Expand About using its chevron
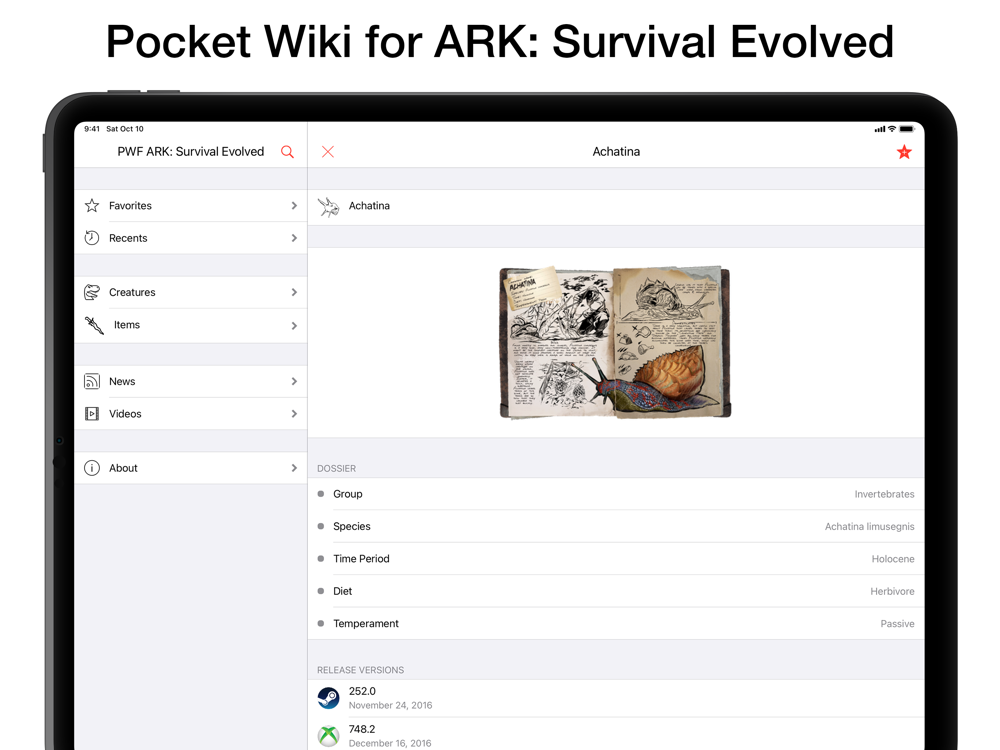Image resolution: width=1000 pixels, height=750 pixels. [294, 468]
